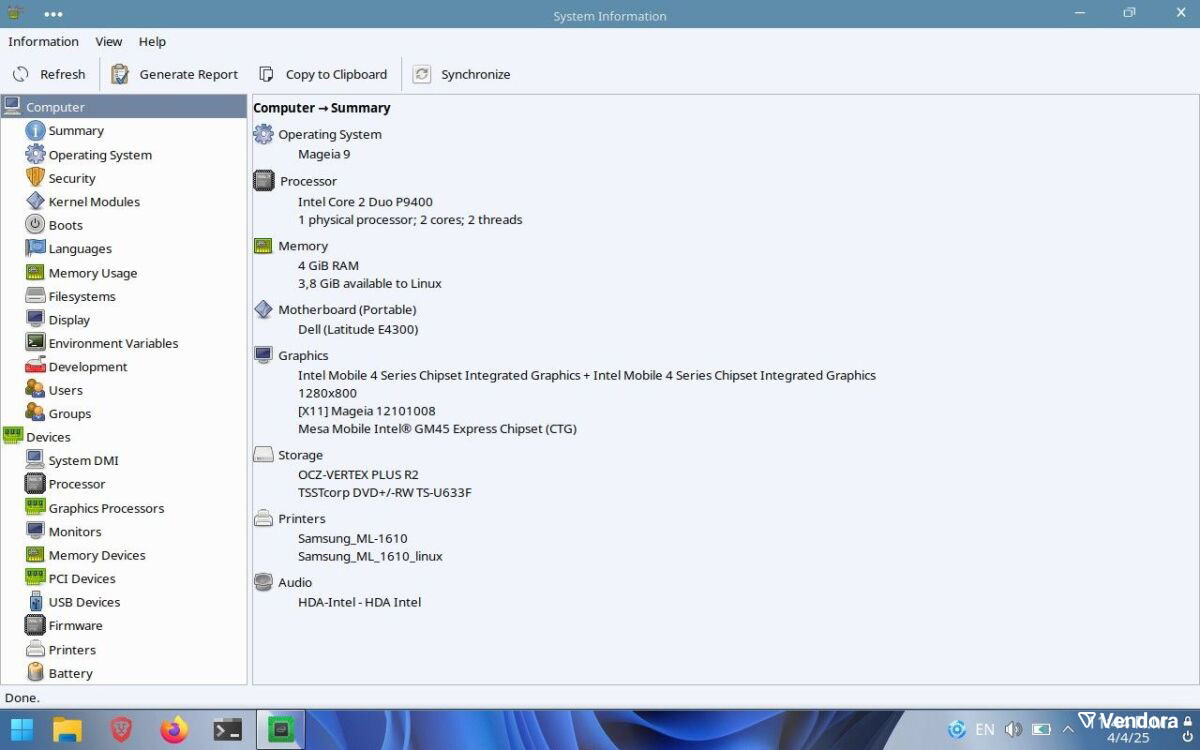Open the file manager from the taskbar
Viewport: 1200px width, 750px height.
tap(67, 730)
